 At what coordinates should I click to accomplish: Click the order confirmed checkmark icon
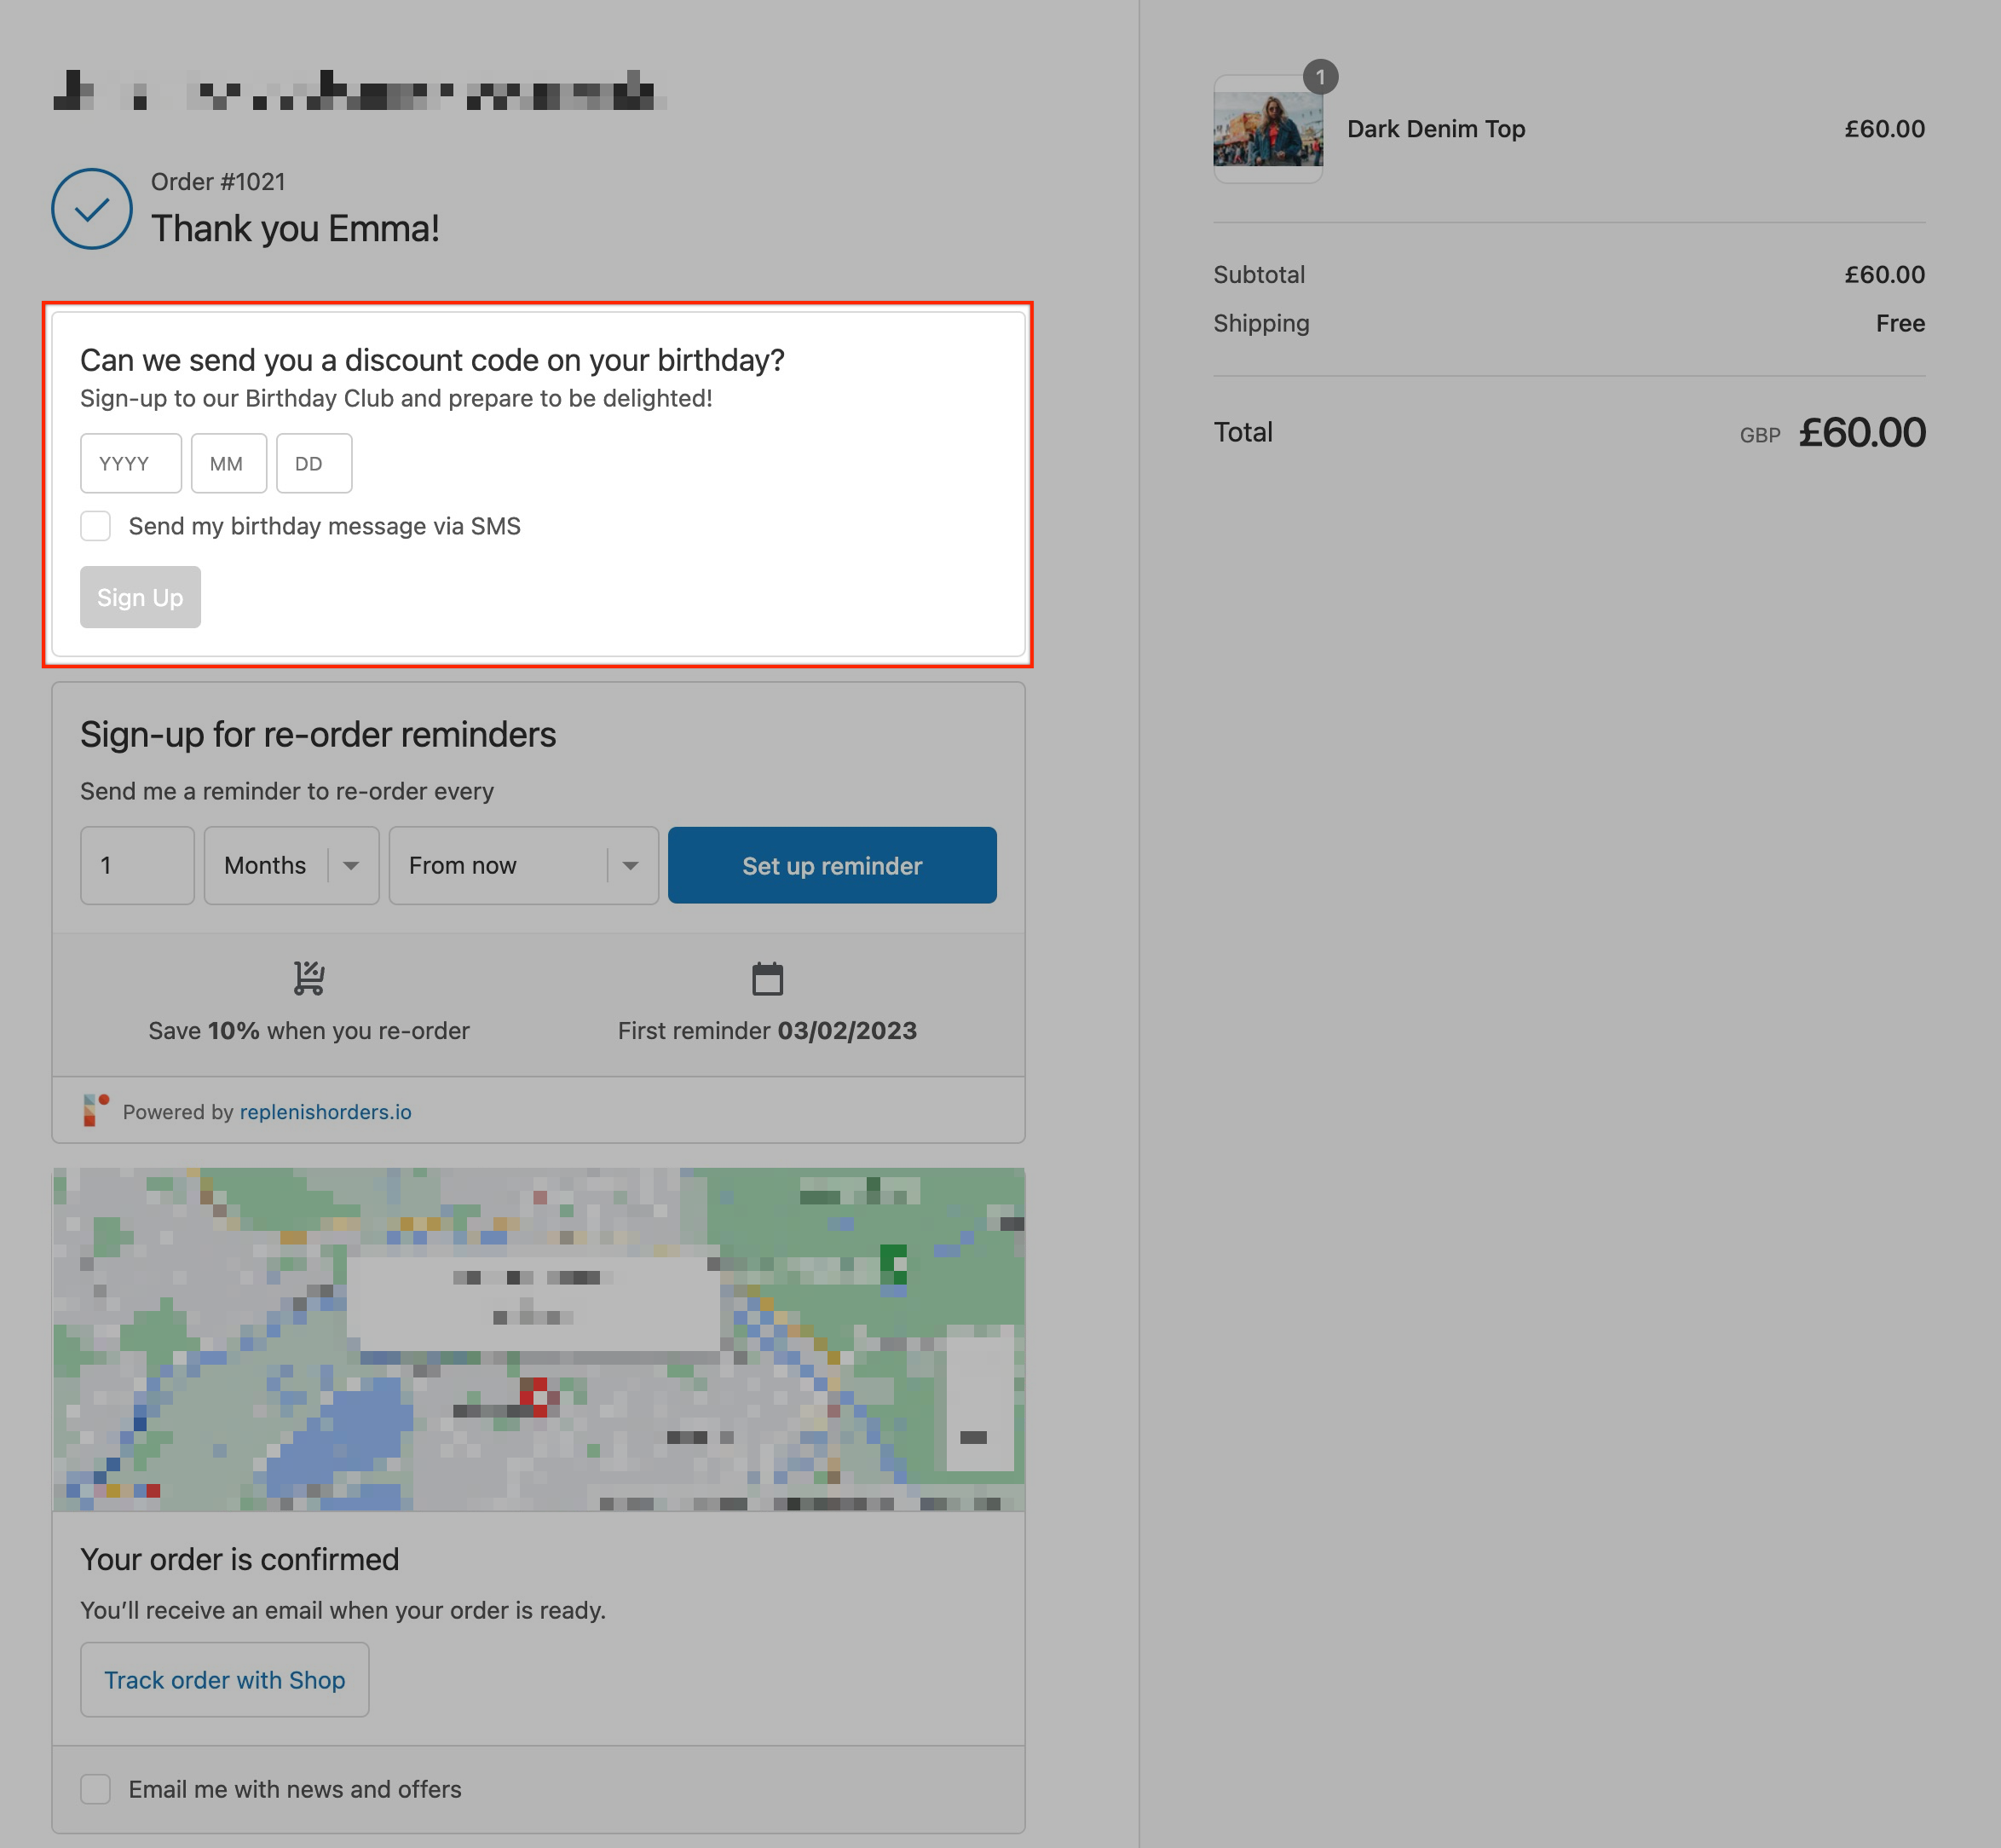click(91, 209)
